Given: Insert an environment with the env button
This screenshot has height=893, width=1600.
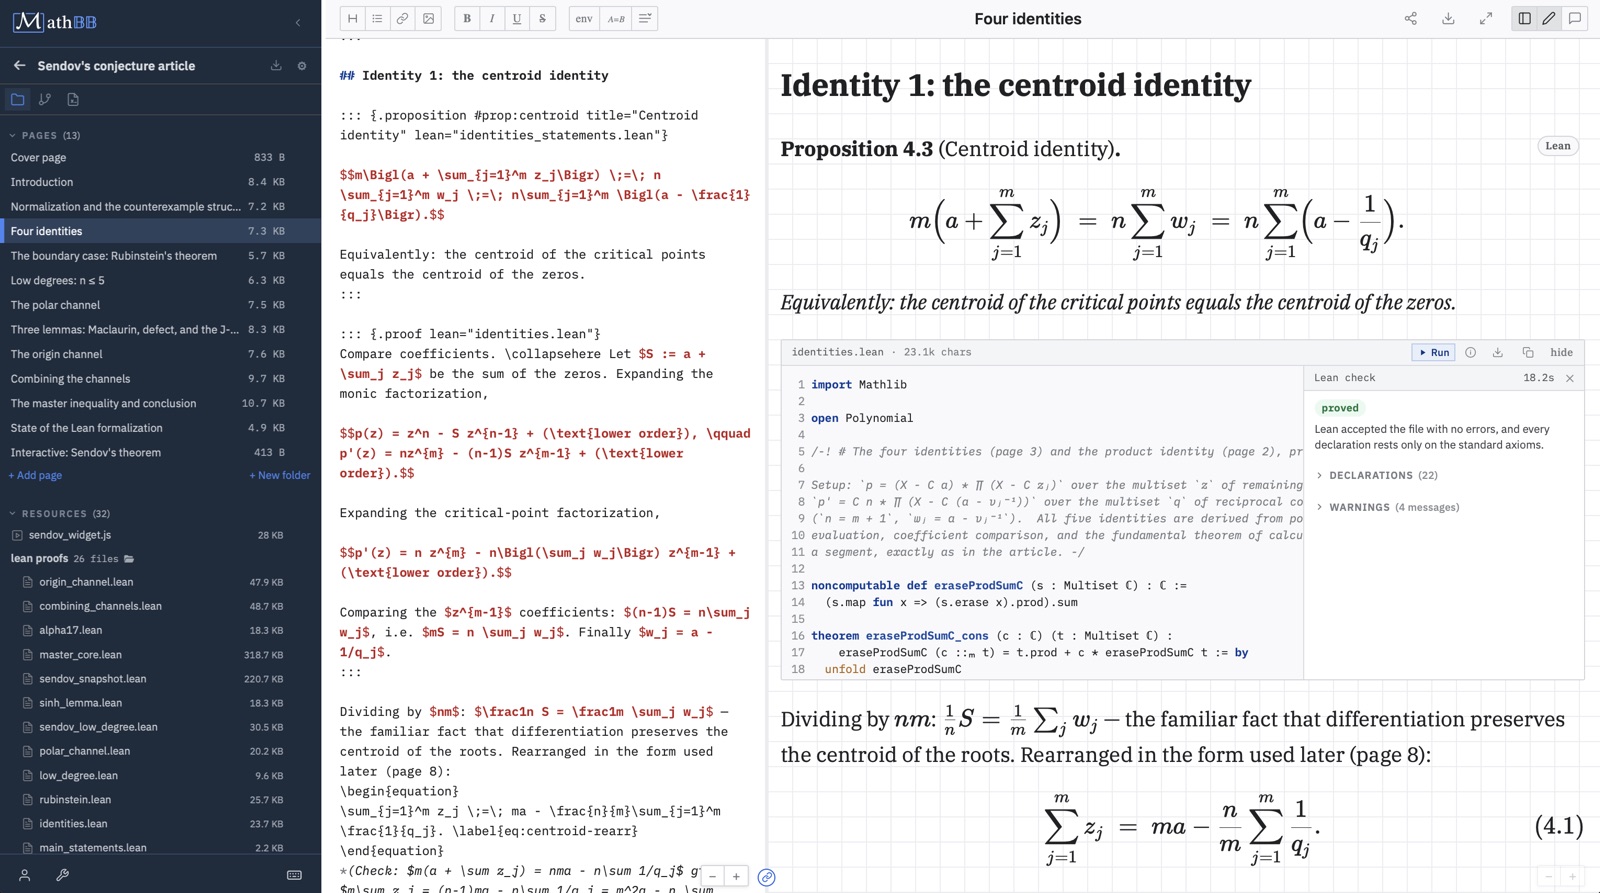Looking at the screenshot, I should pyautogui.click(x=584, y=18).
